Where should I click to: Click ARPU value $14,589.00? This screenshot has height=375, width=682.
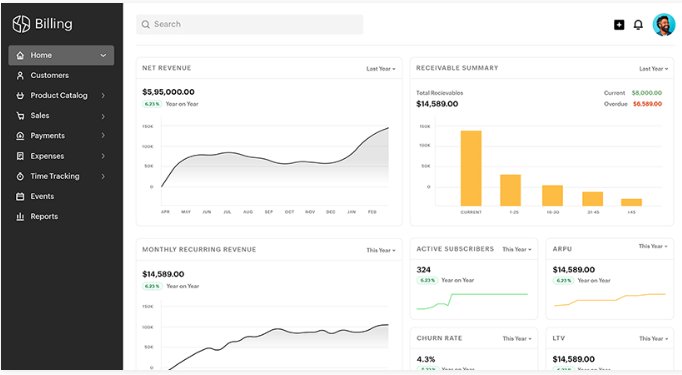tap(574, 270)
